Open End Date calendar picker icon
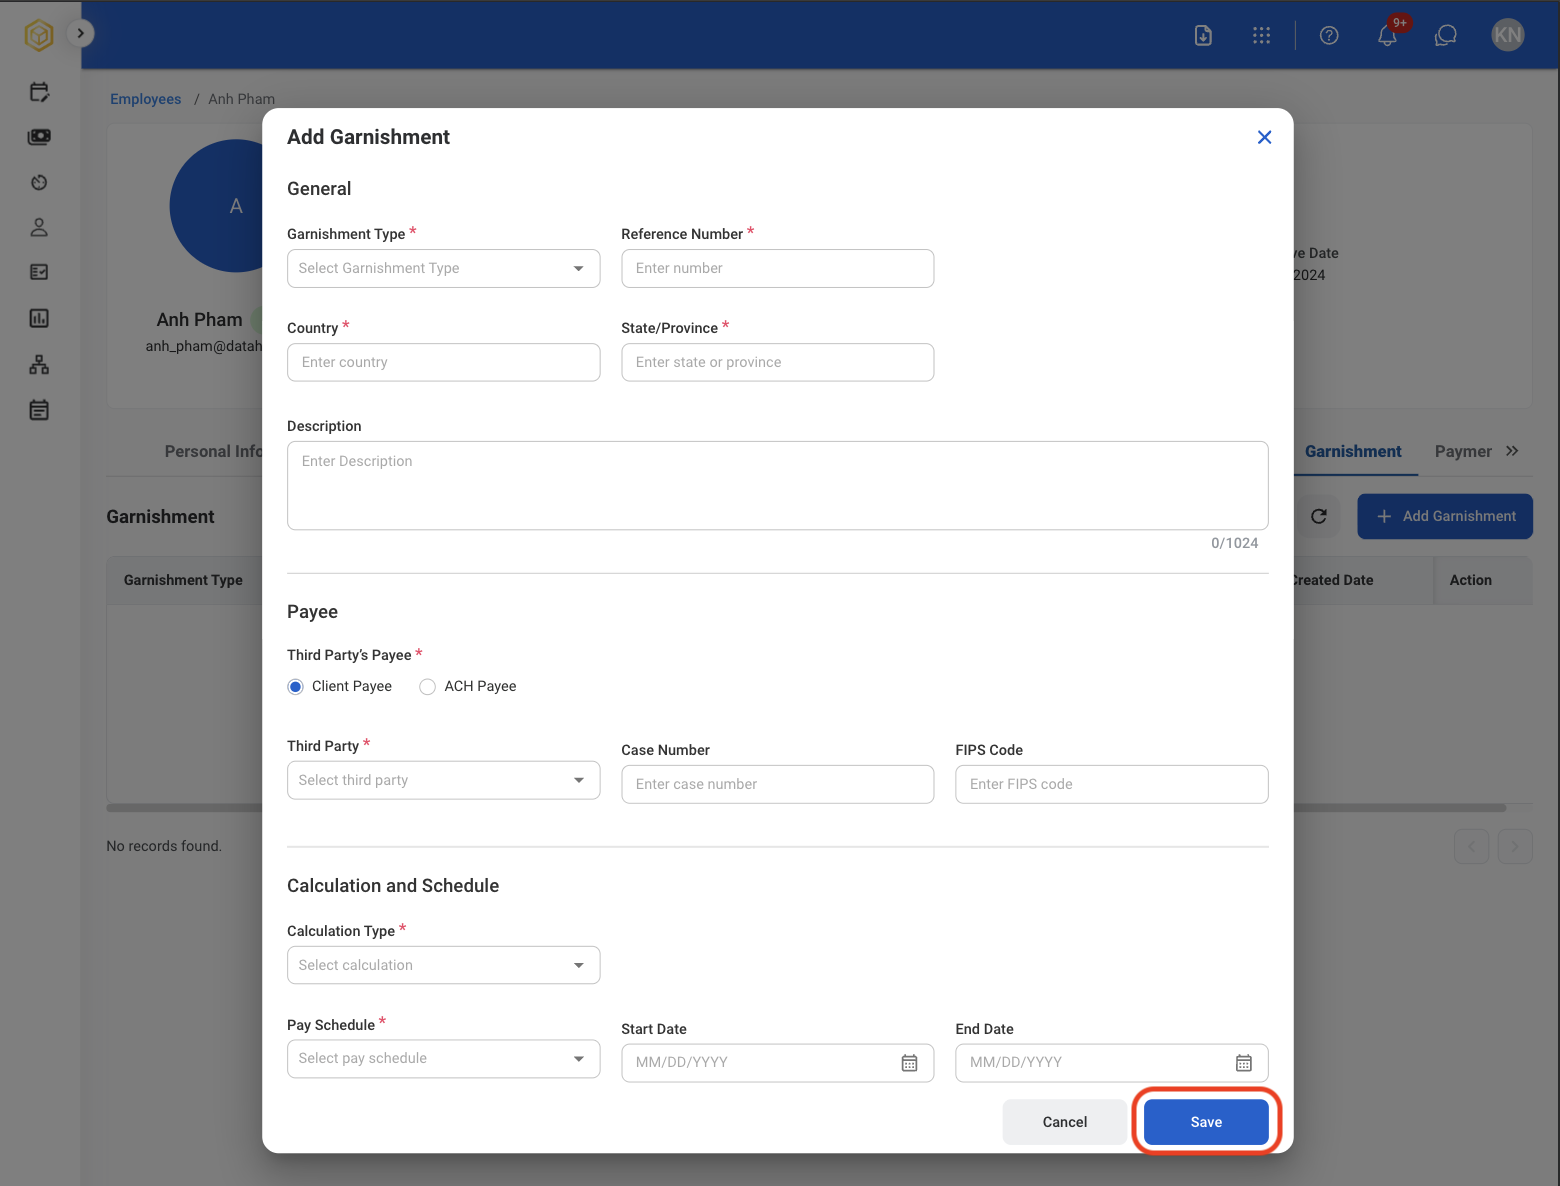1560x1186 pixels. (x=1243, y=1063)
